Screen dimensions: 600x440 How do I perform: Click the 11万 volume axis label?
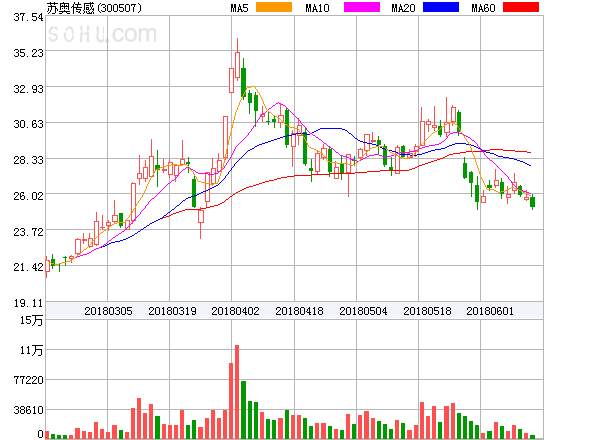[31, 350]
